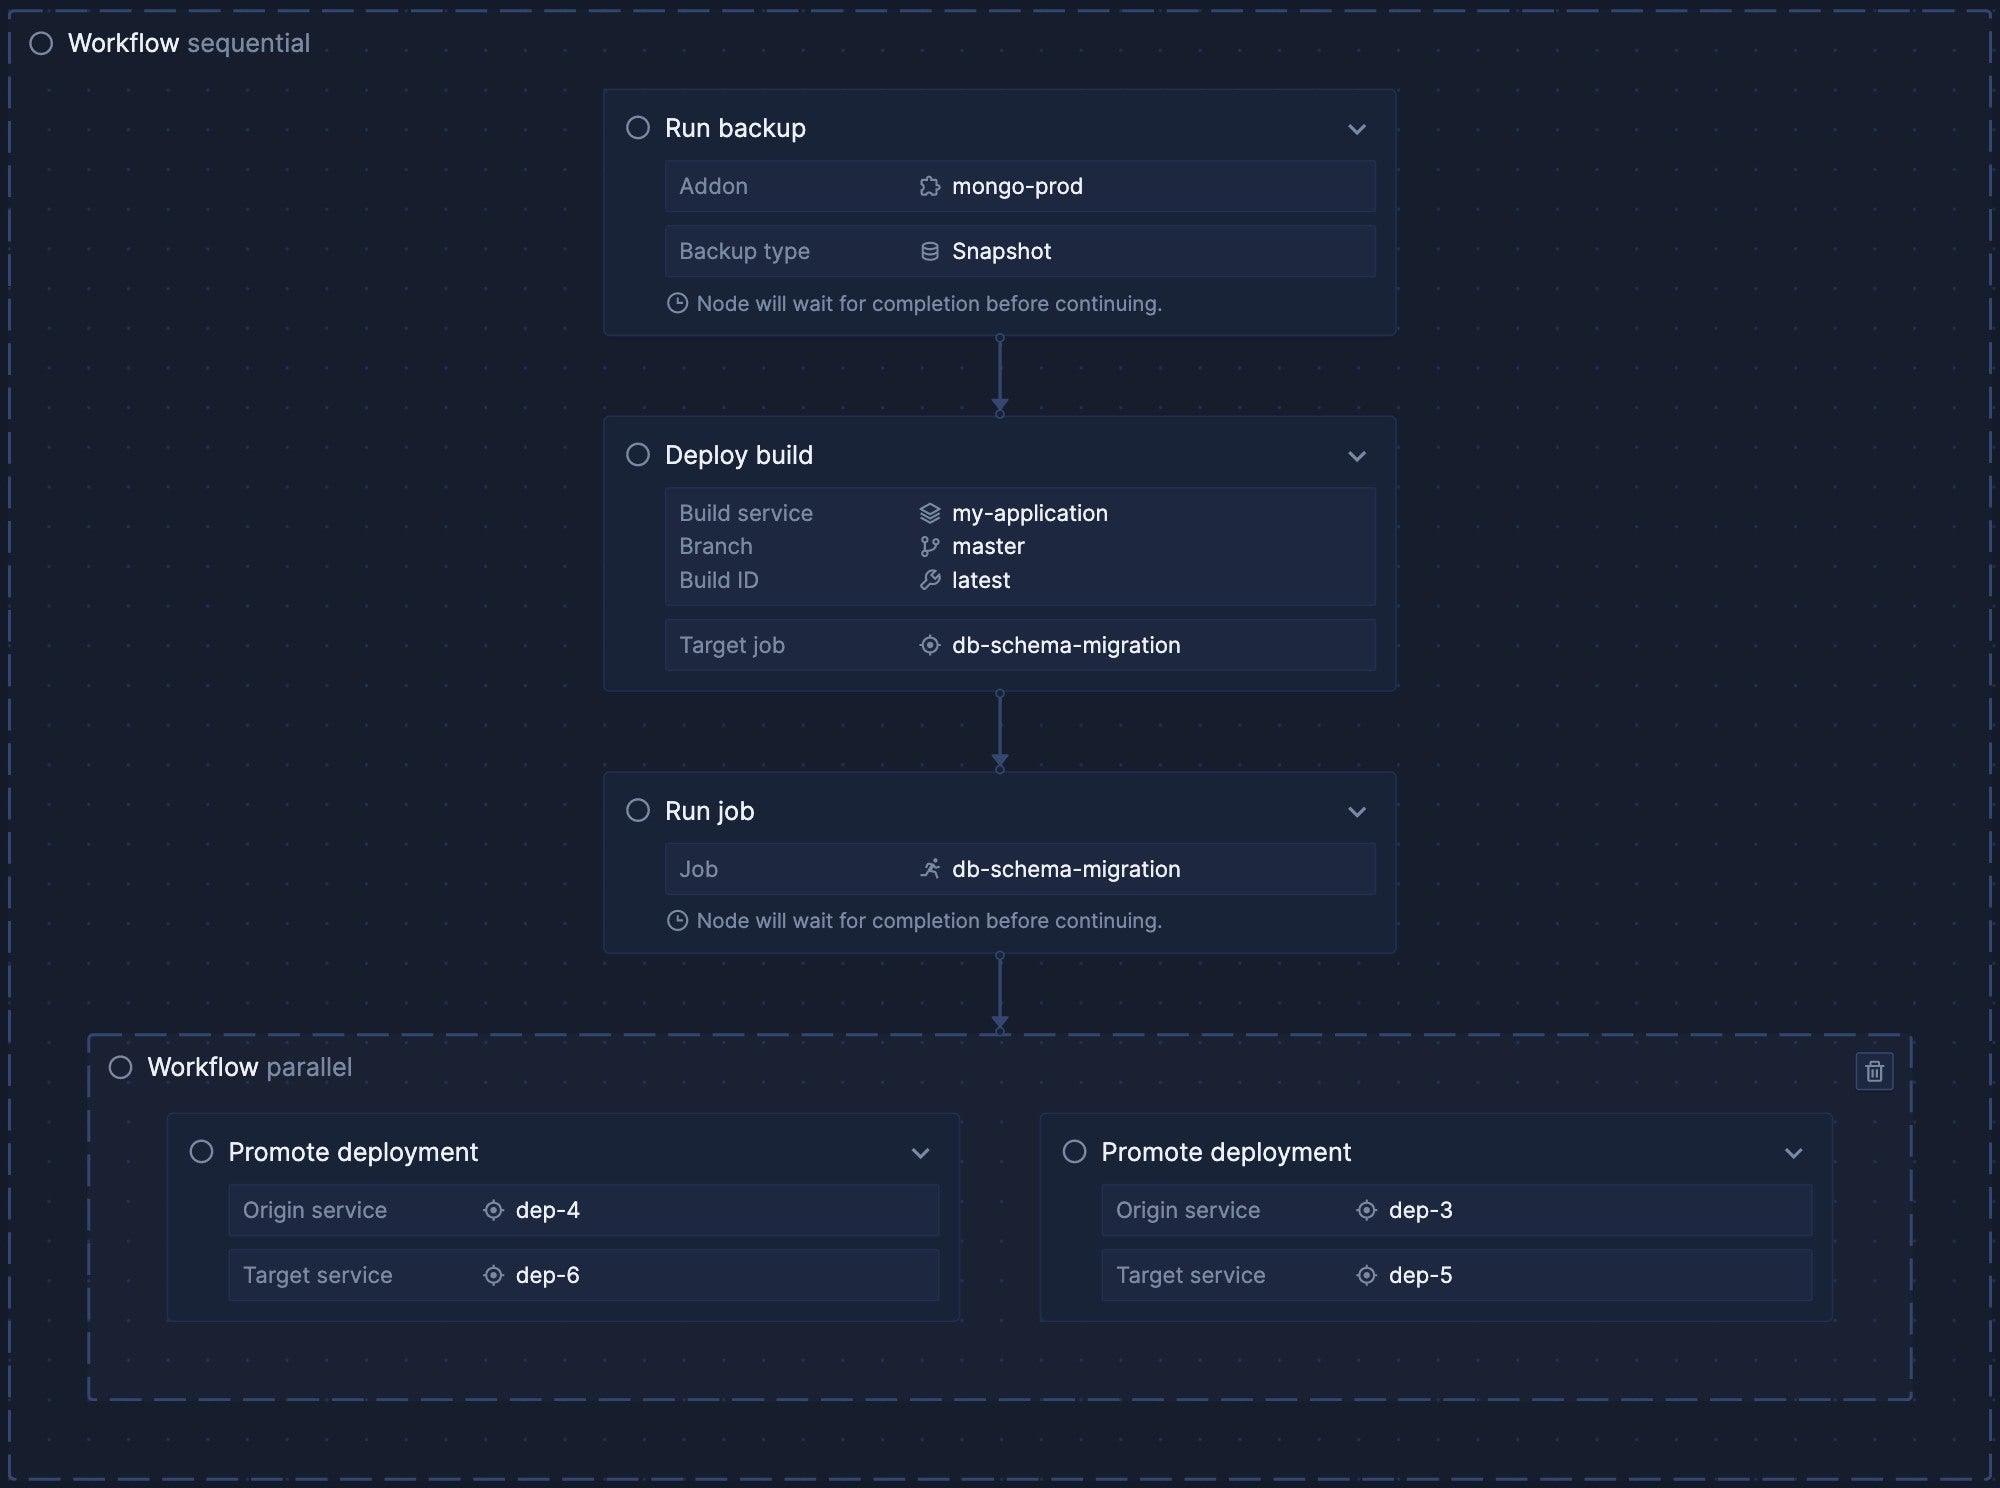This screenshot has width=2000, height=1488.
Task: Click the git branch icon beside master
Action: [x=930, y=546]
